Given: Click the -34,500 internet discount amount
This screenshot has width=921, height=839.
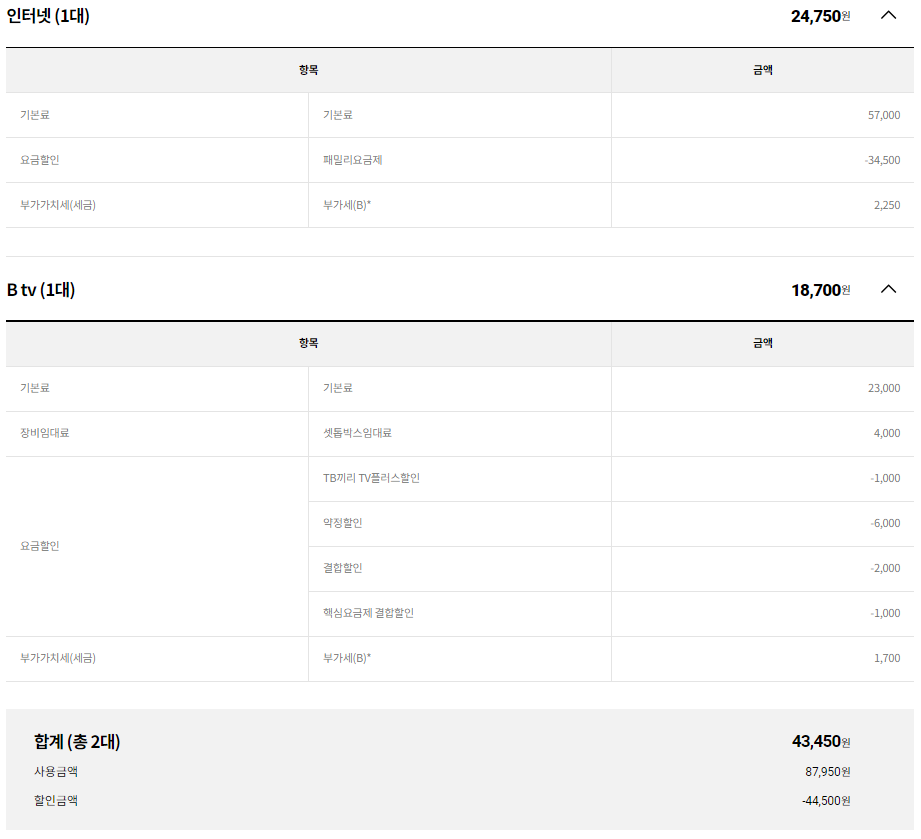Looking at the screenshot, I should tap(882, 160).
